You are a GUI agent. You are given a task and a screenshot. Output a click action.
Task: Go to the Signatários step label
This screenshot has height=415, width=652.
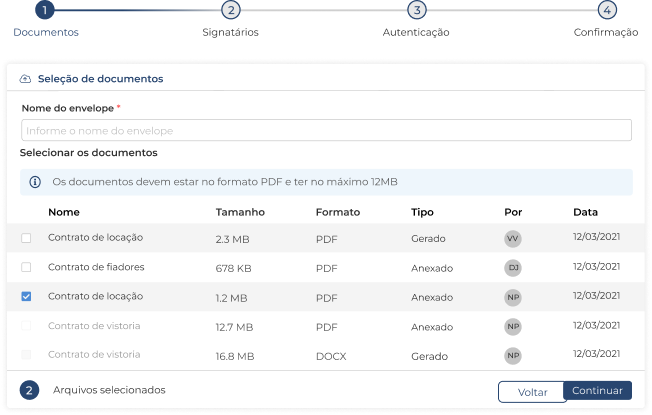tap(230, 32)
